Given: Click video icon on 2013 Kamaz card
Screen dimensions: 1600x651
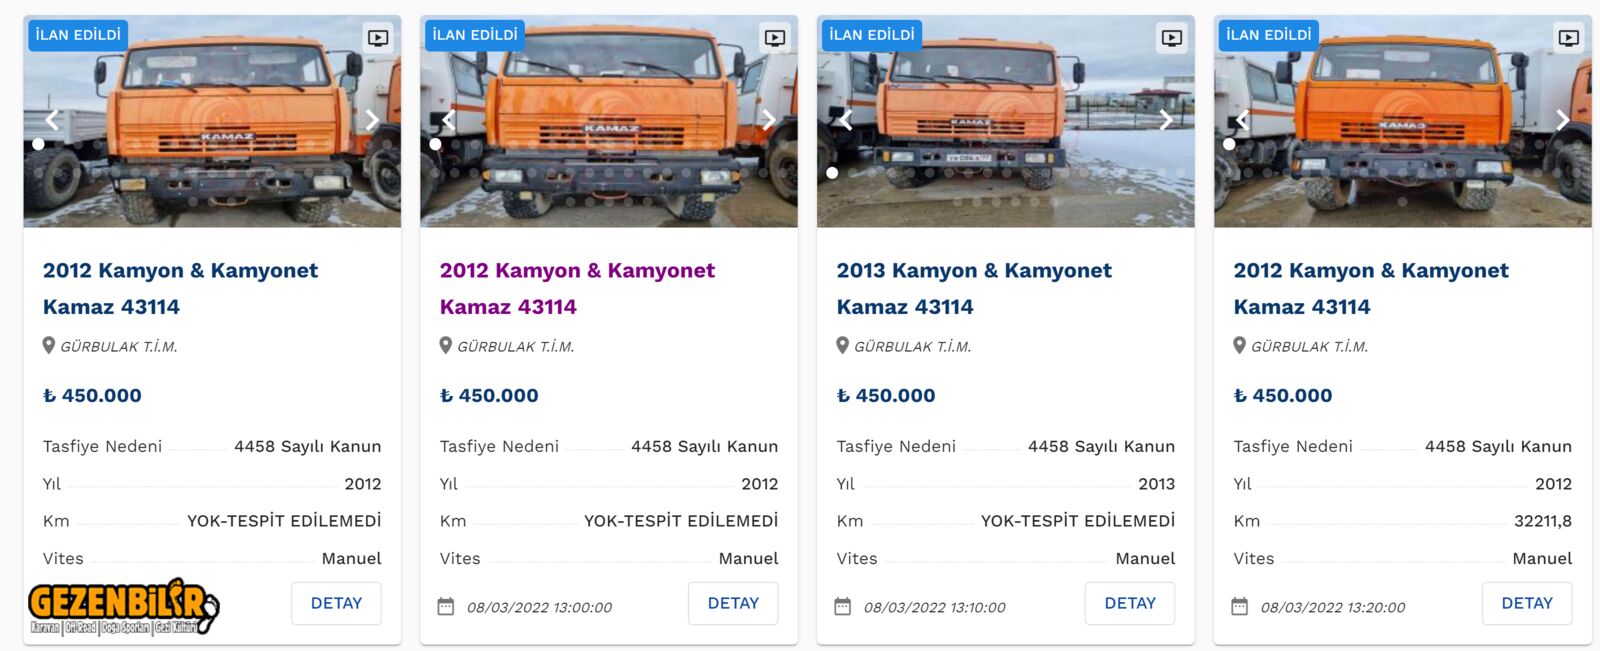Looking at the screenshot, I should [1171, 38].
